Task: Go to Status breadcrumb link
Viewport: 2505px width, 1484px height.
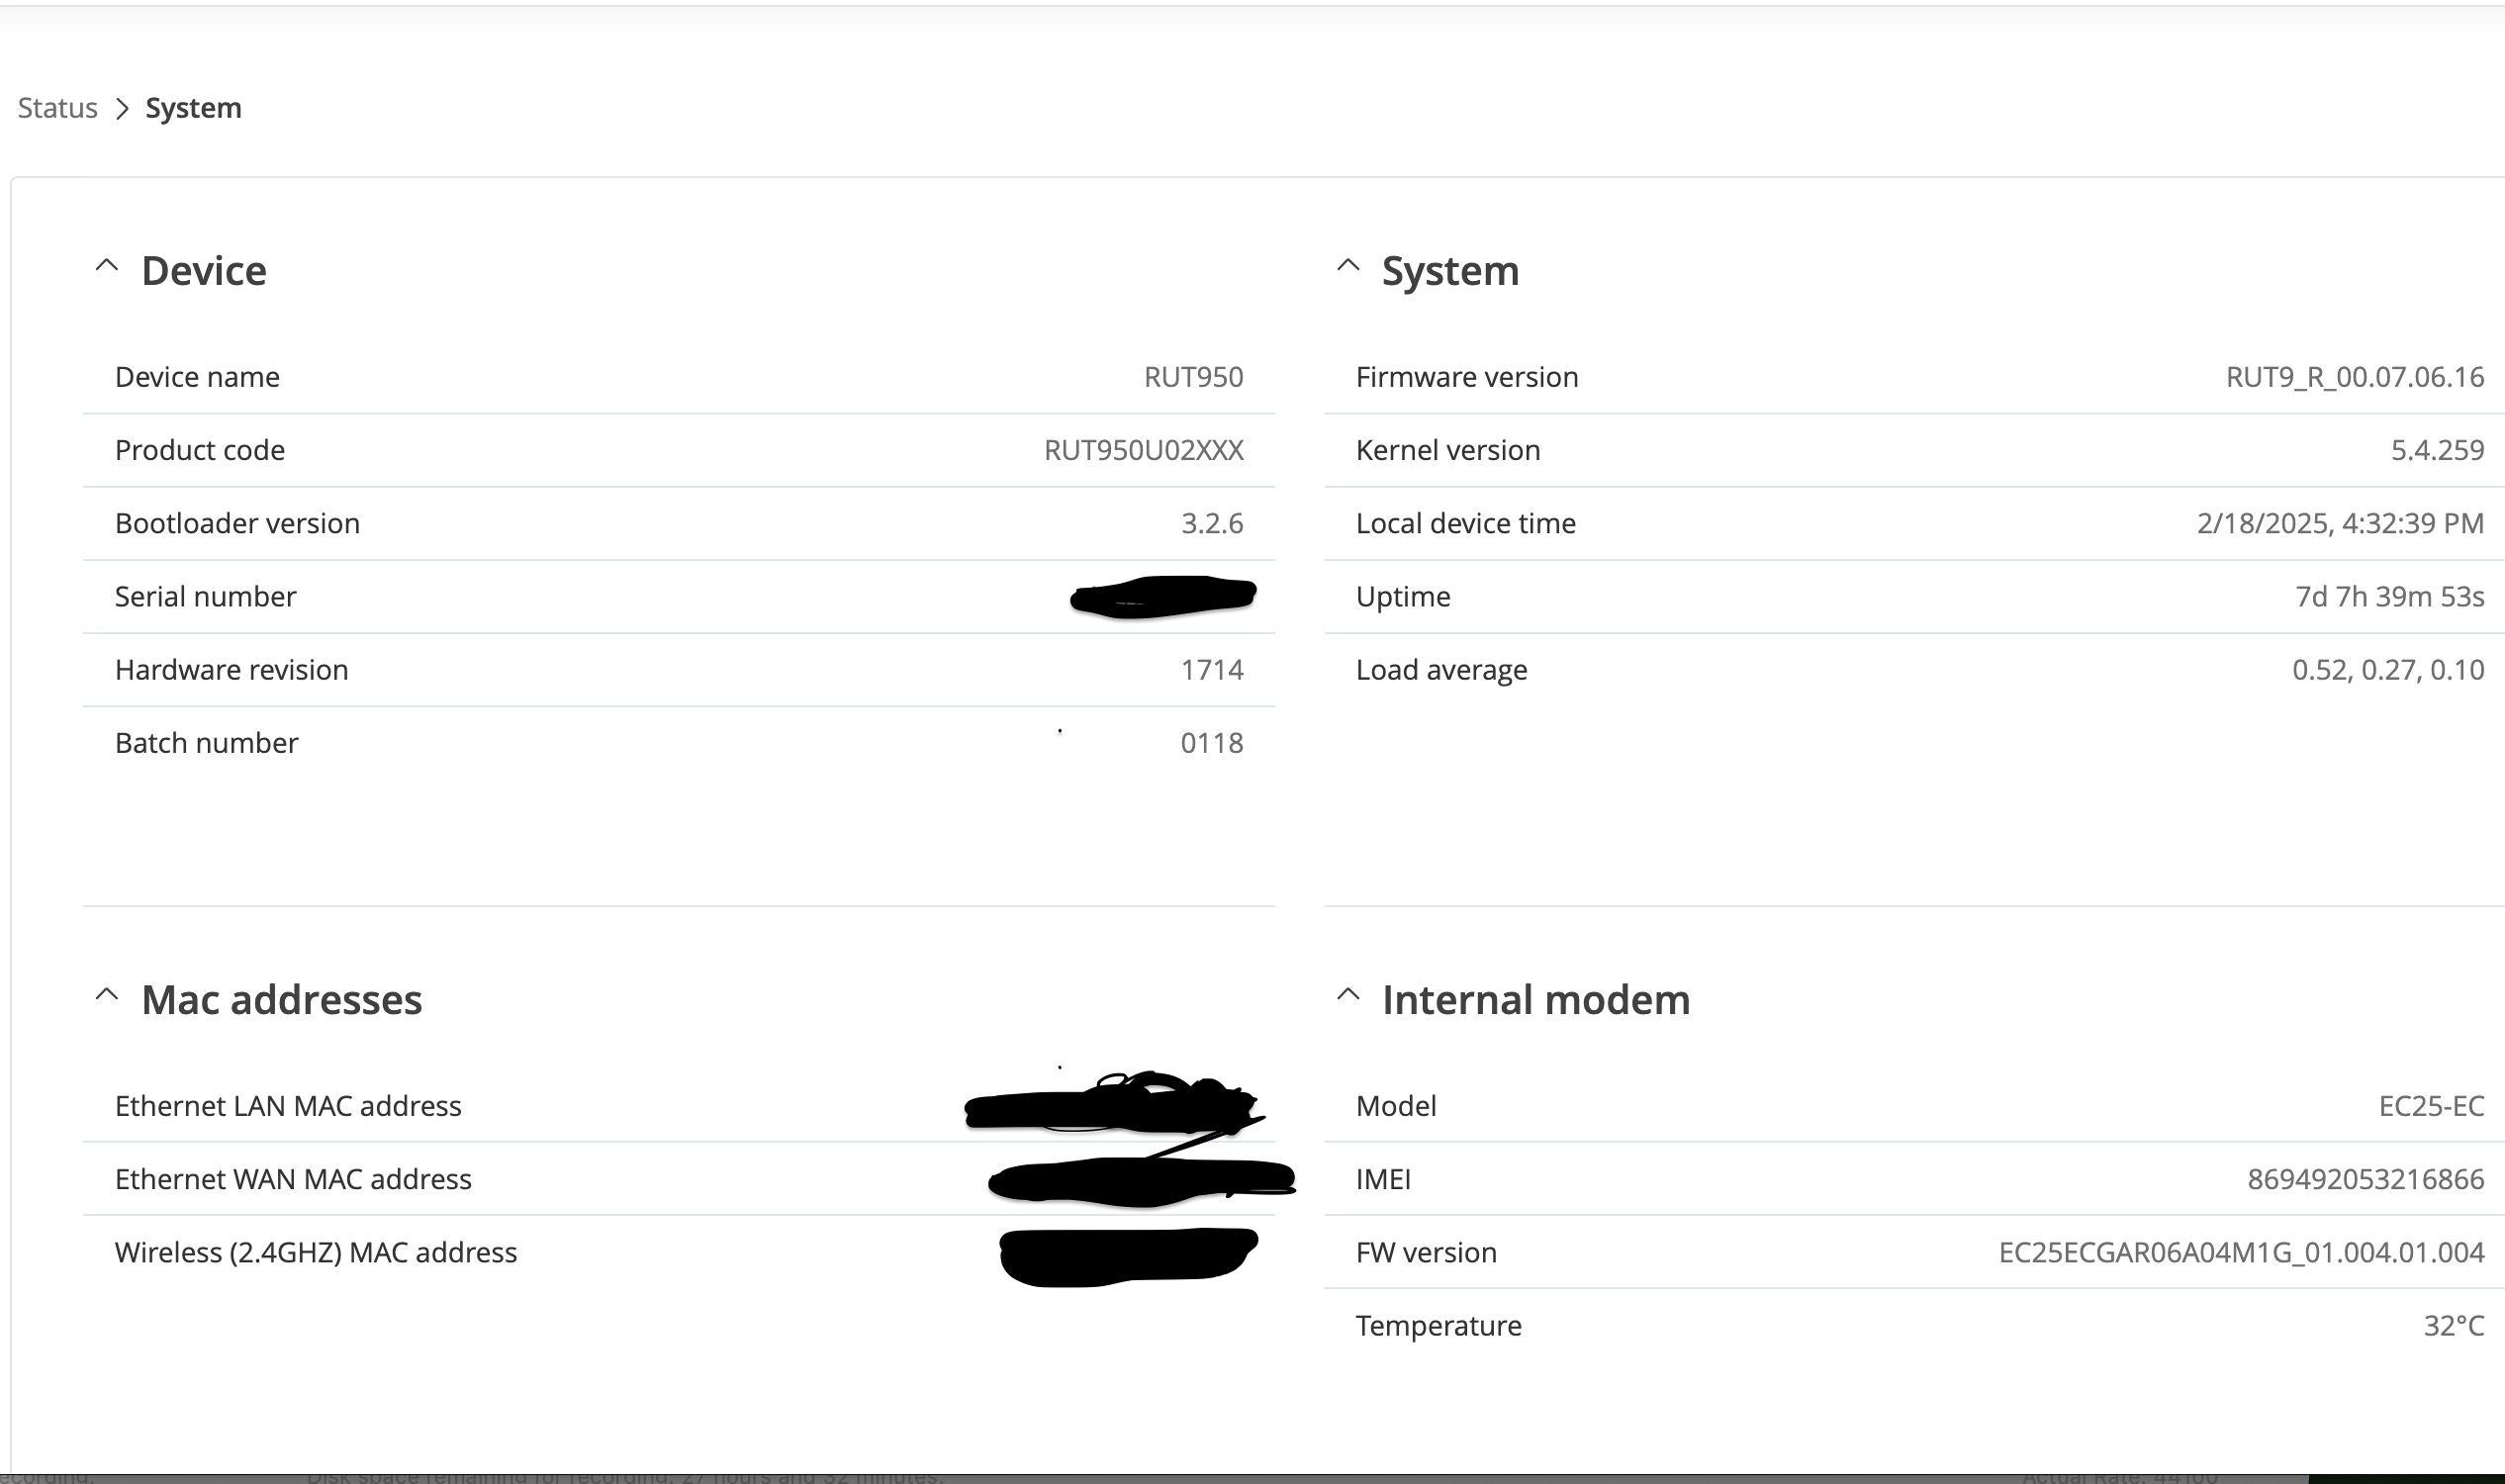Action: click(x=58, y=108)
